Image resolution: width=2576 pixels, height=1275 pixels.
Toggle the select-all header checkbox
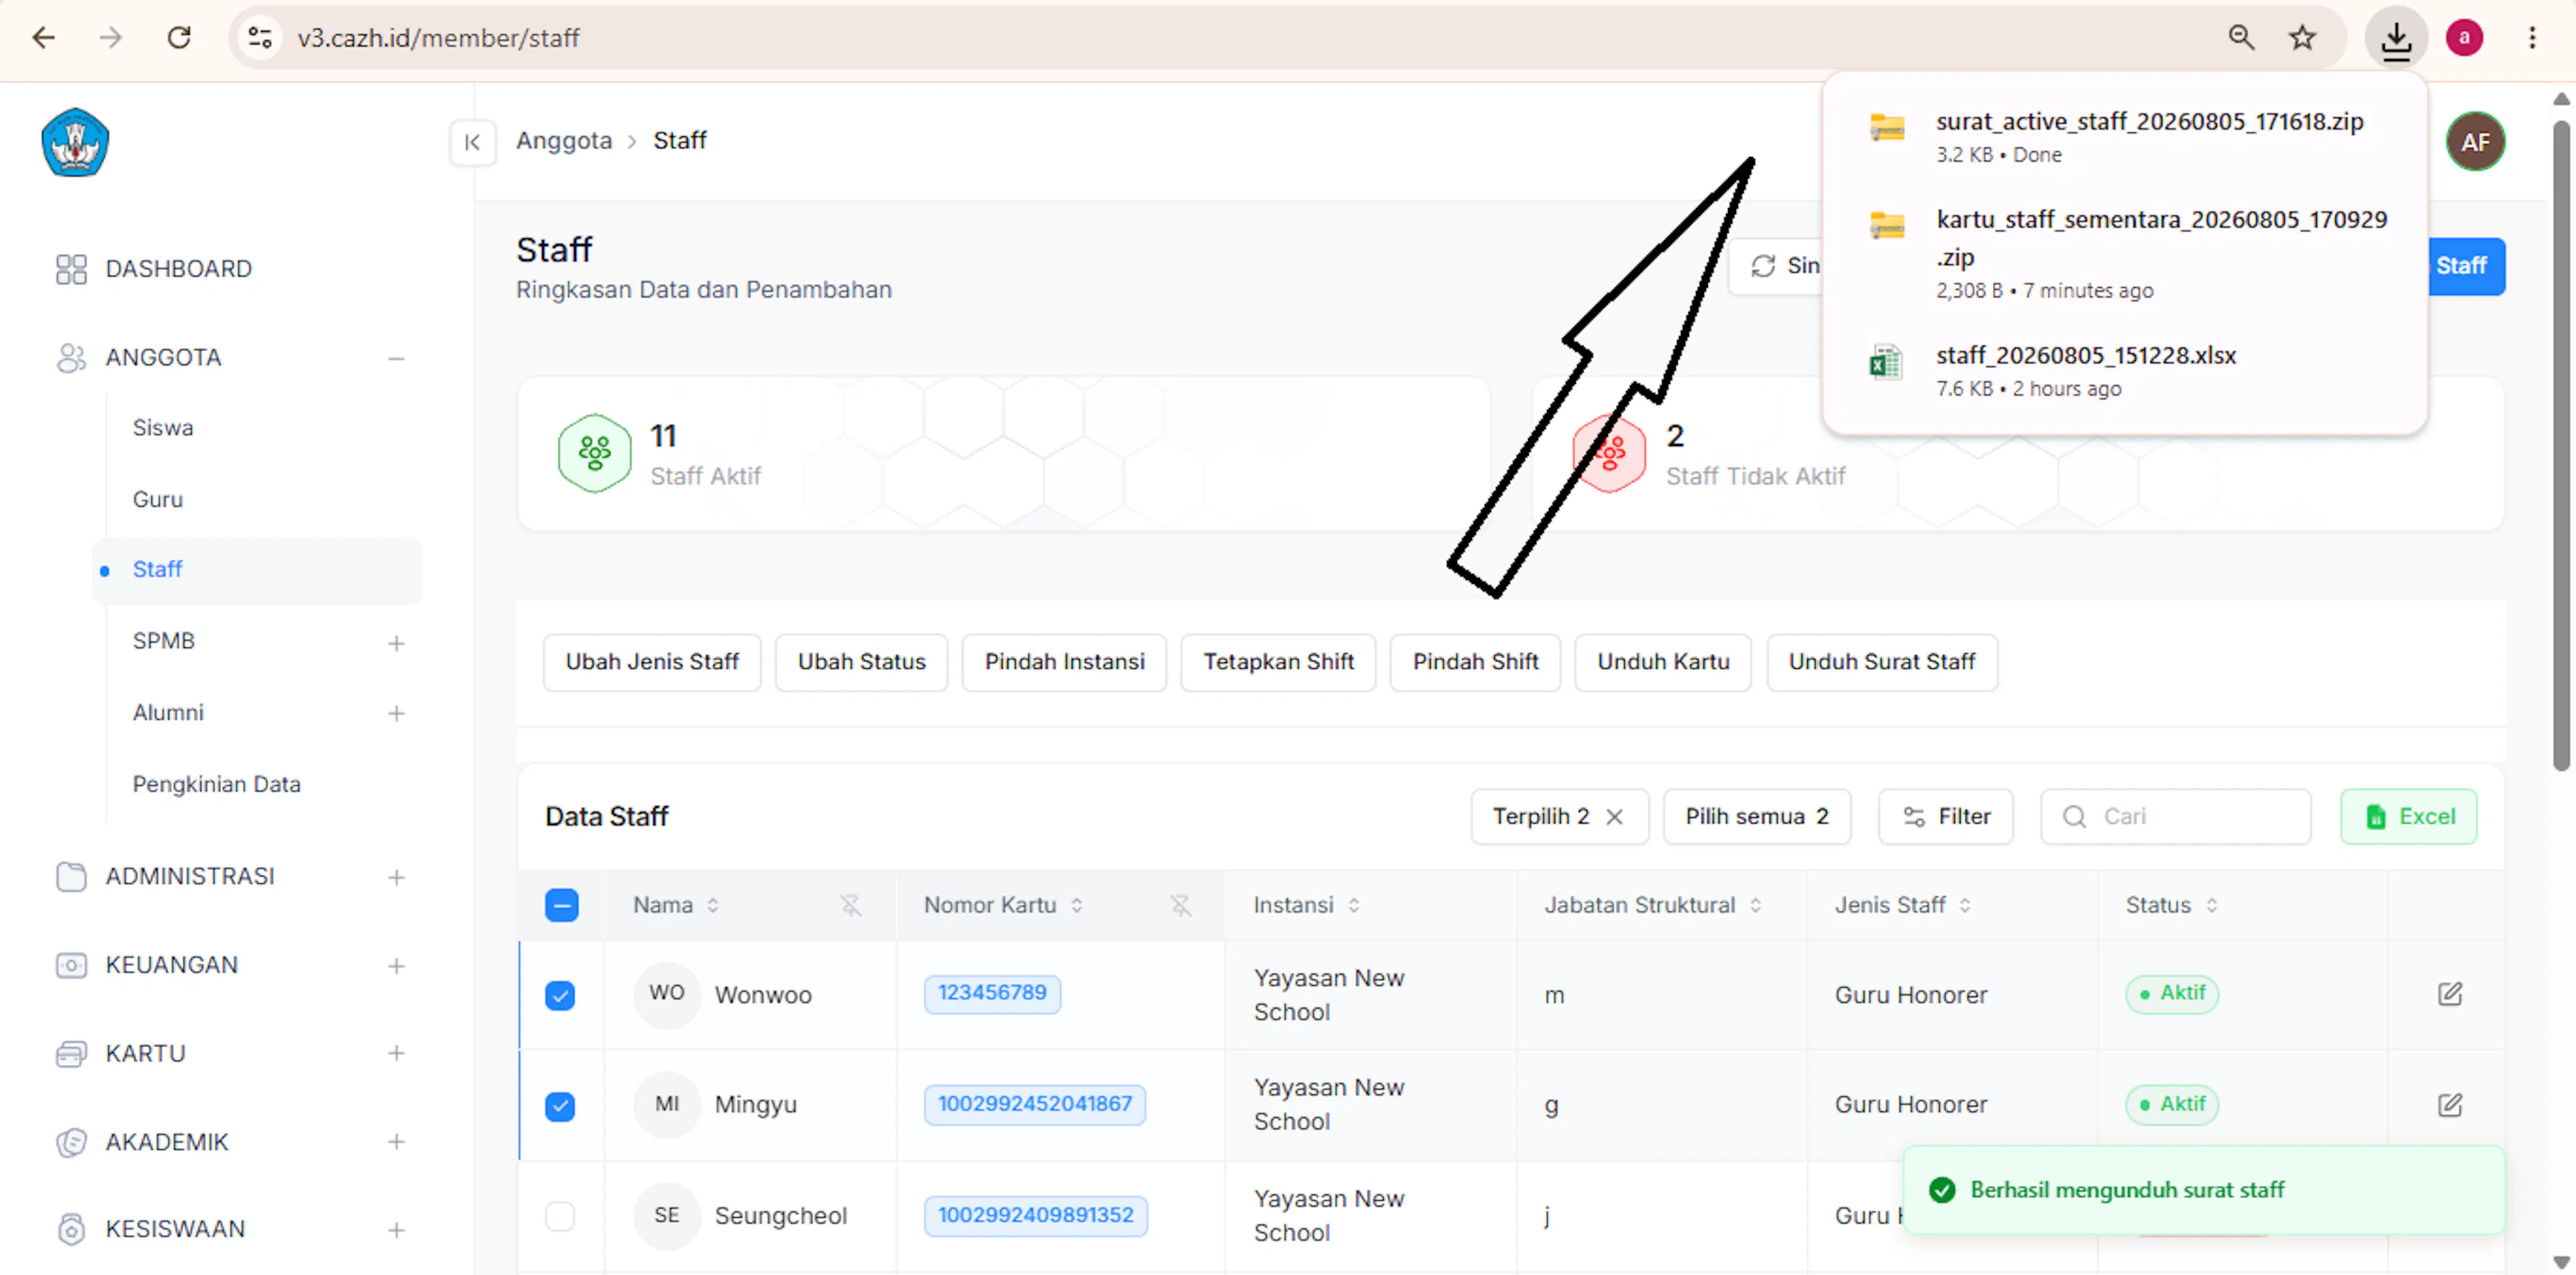tap(561, 905)
